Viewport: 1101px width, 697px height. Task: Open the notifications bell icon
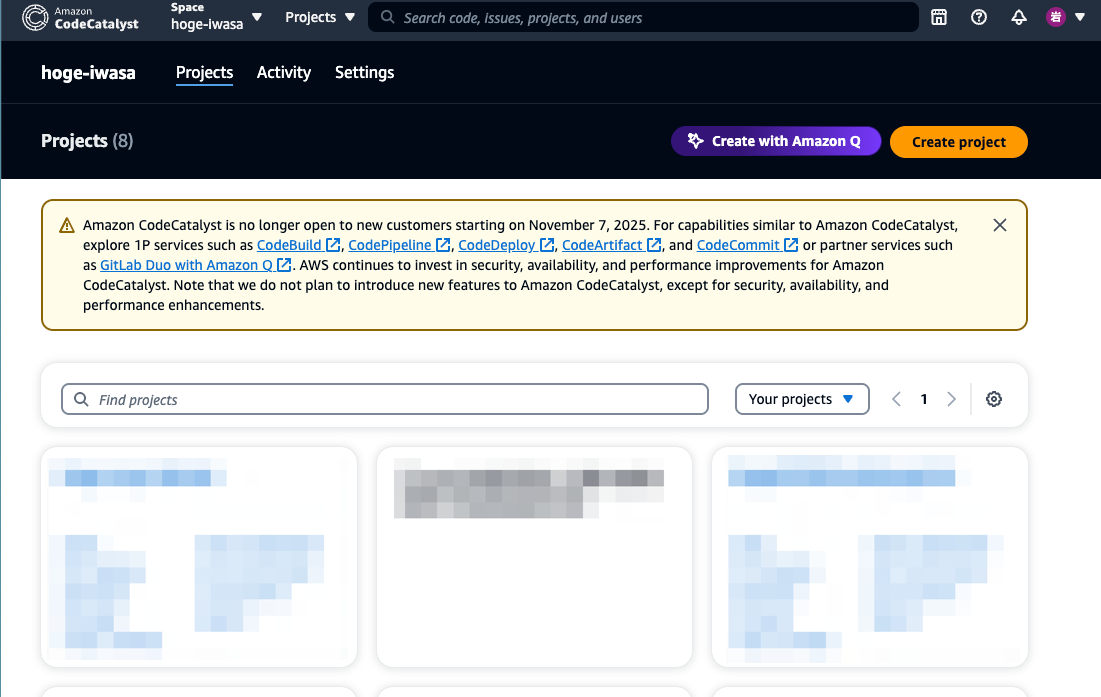click(1019, 17)
